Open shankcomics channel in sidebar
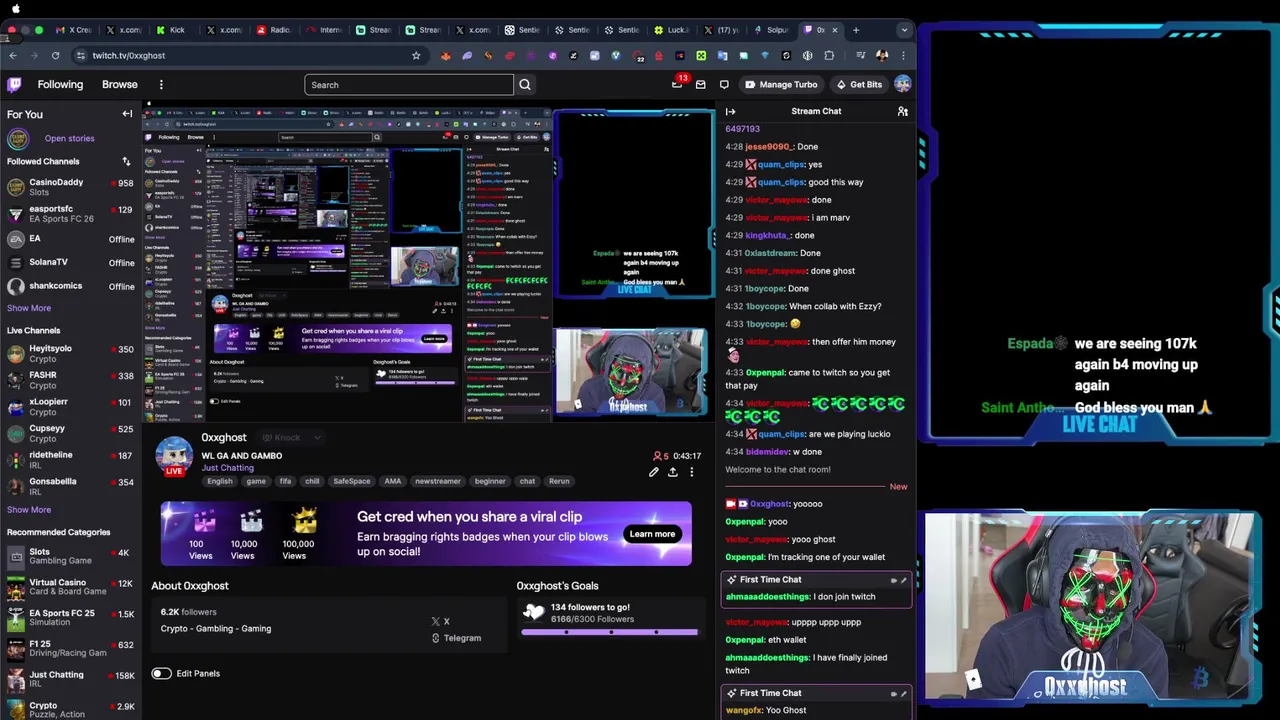Screen dimensions: 1280x720 coord(70,286)
